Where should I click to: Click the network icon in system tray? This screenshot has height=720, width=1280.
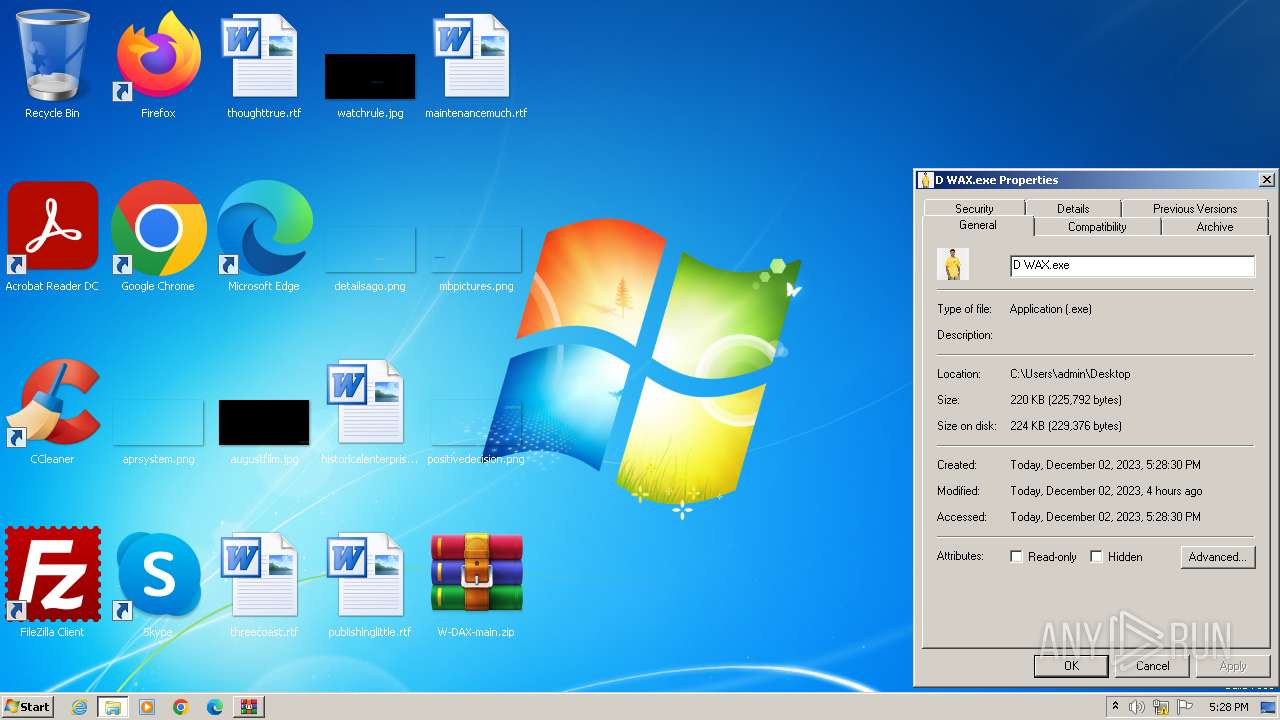coord(1161,707)
